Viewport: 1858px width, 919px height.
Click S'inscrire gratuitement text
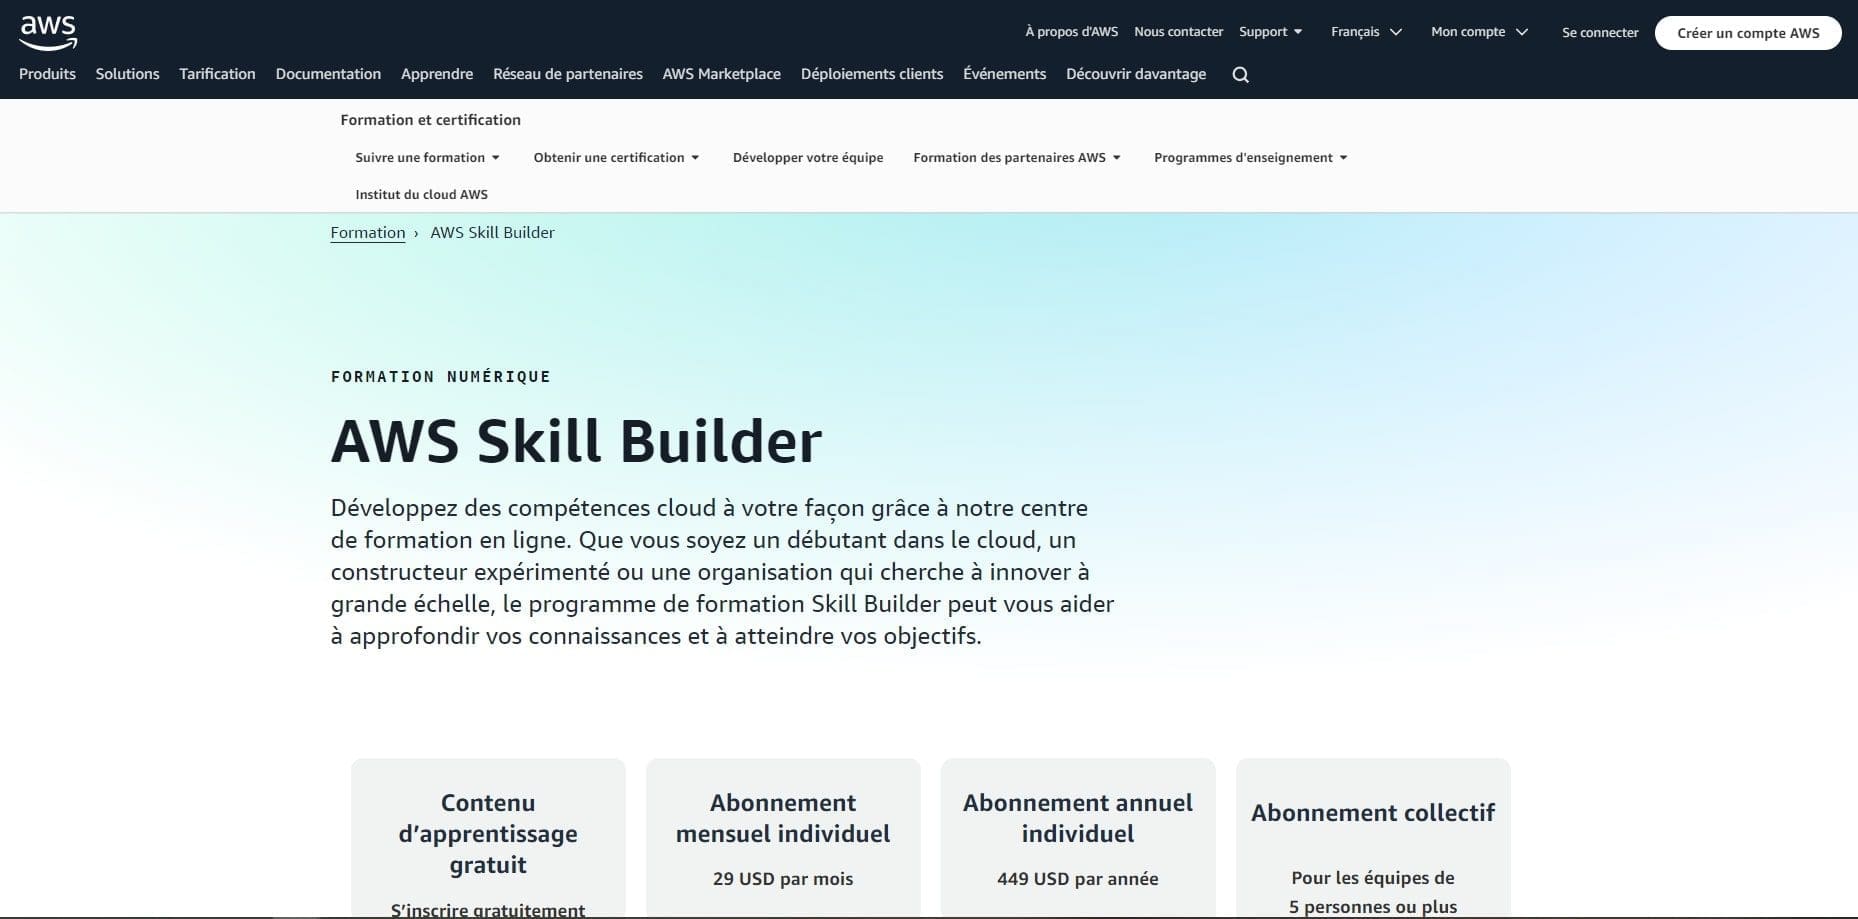(488, 910)
